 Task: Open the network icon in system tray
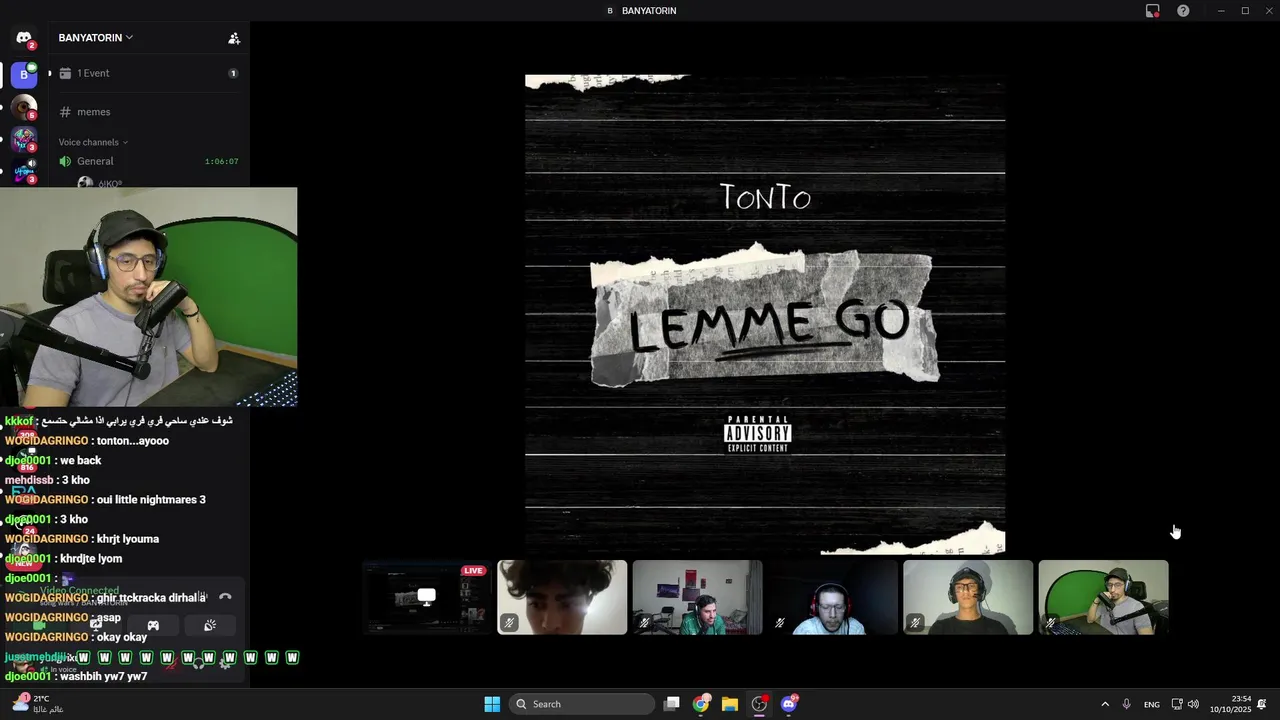1177,704
